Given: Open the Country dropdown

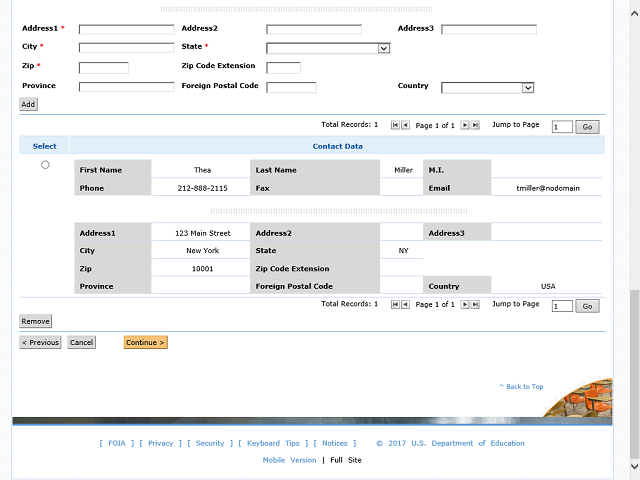Looking at the screenshot, I should 488,88.
